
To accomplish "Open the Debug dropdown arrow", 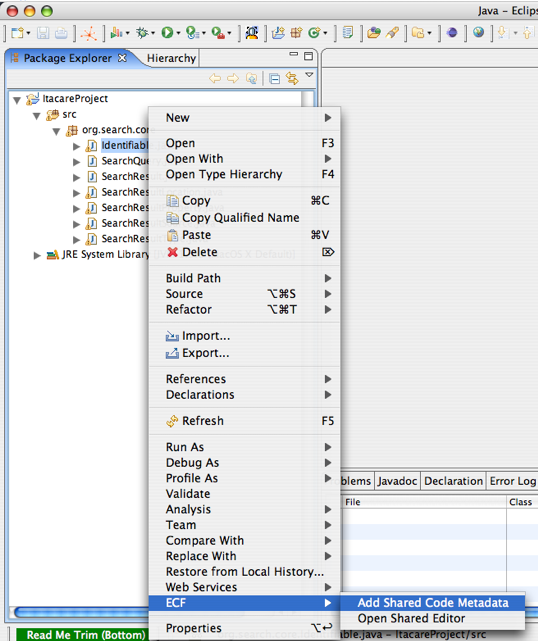I will click(x=153, y=33).
